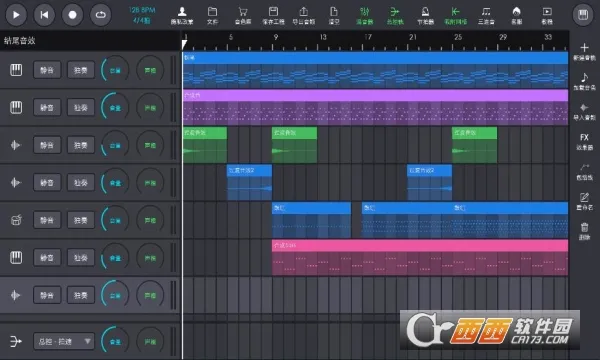The image size is (600, 360).
Task: Adjust 声相 pan knob on the drum track
Action: pos(150,220)
